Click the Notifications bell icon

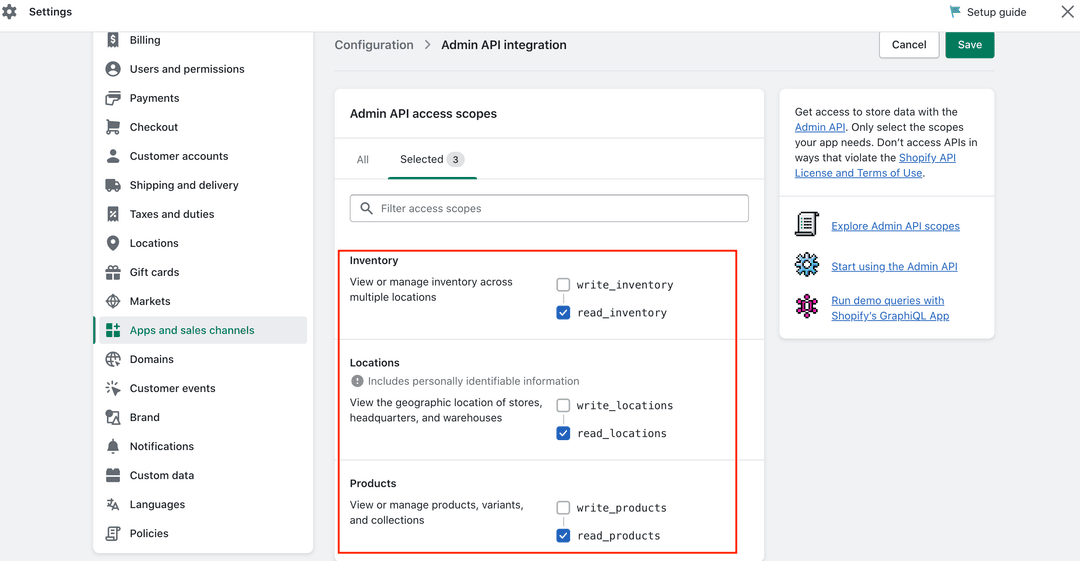pyautogui.click(x=113, y=447)
